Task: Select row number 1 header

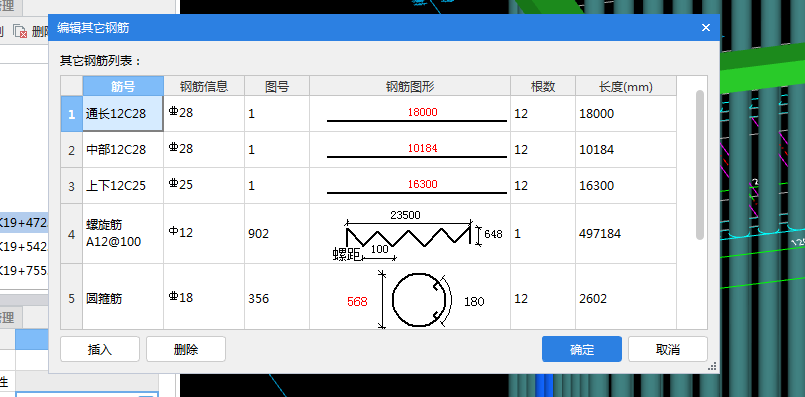Action: [72, 114]
